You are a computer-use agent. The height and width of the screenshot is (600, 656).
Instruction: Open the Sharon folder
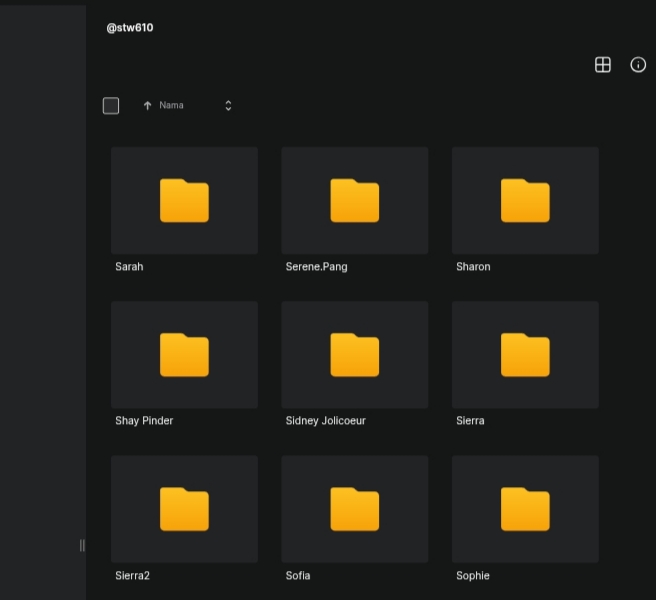tap(525, 200)
